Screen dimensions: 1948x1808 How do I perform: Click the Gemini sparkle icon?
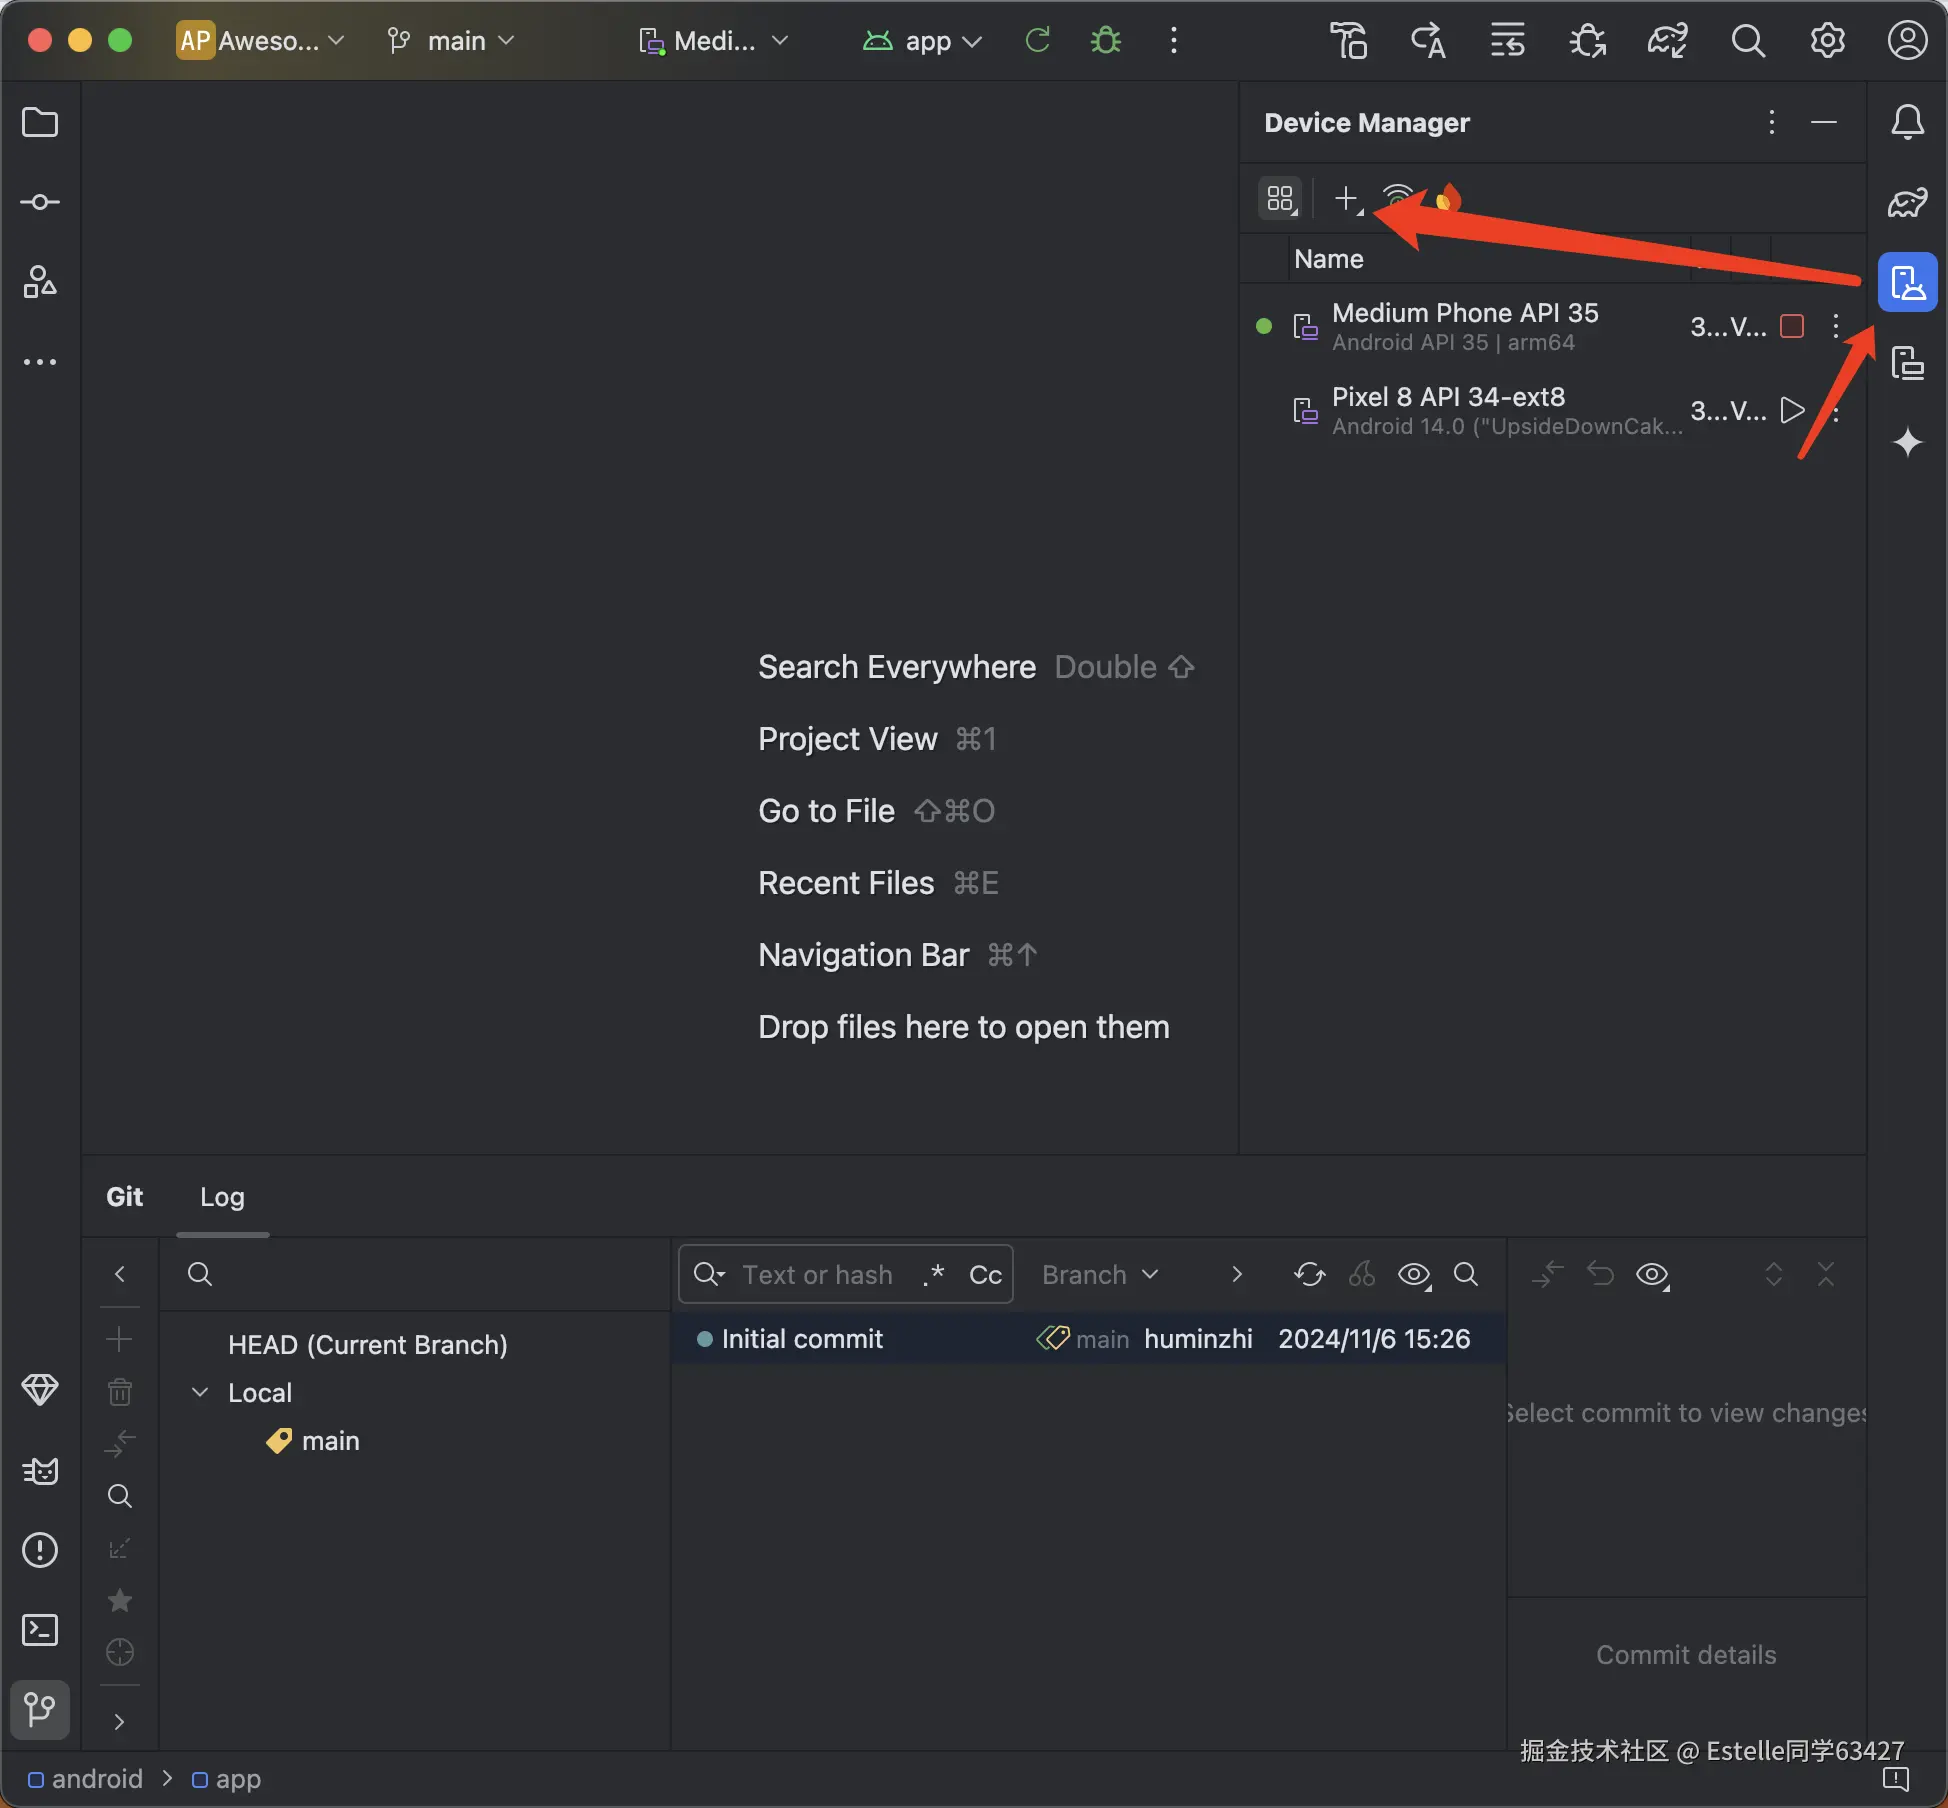1907,442
